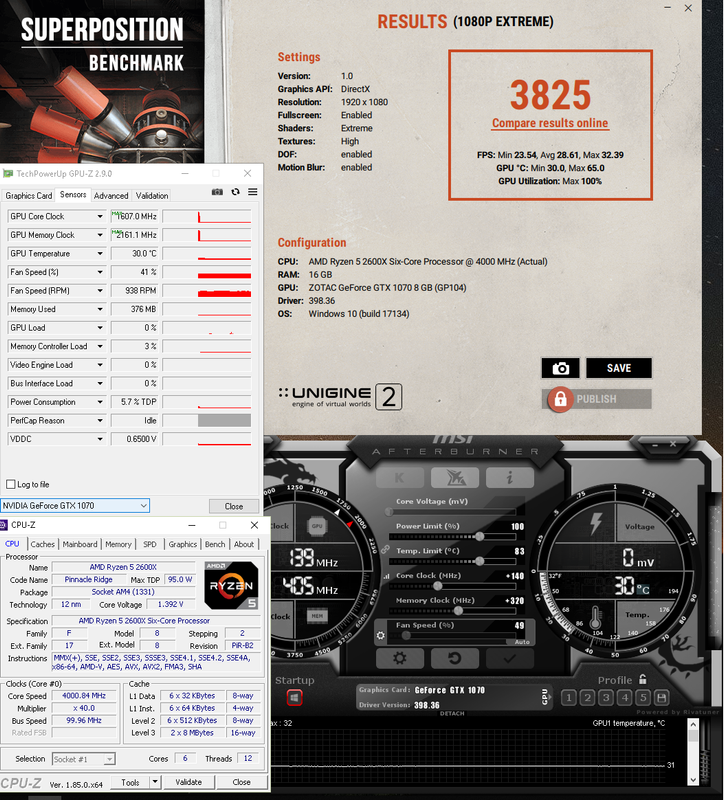Click Afterburner apply checkmark button
The height and width of the screenshot is (800, 724).
510,658
